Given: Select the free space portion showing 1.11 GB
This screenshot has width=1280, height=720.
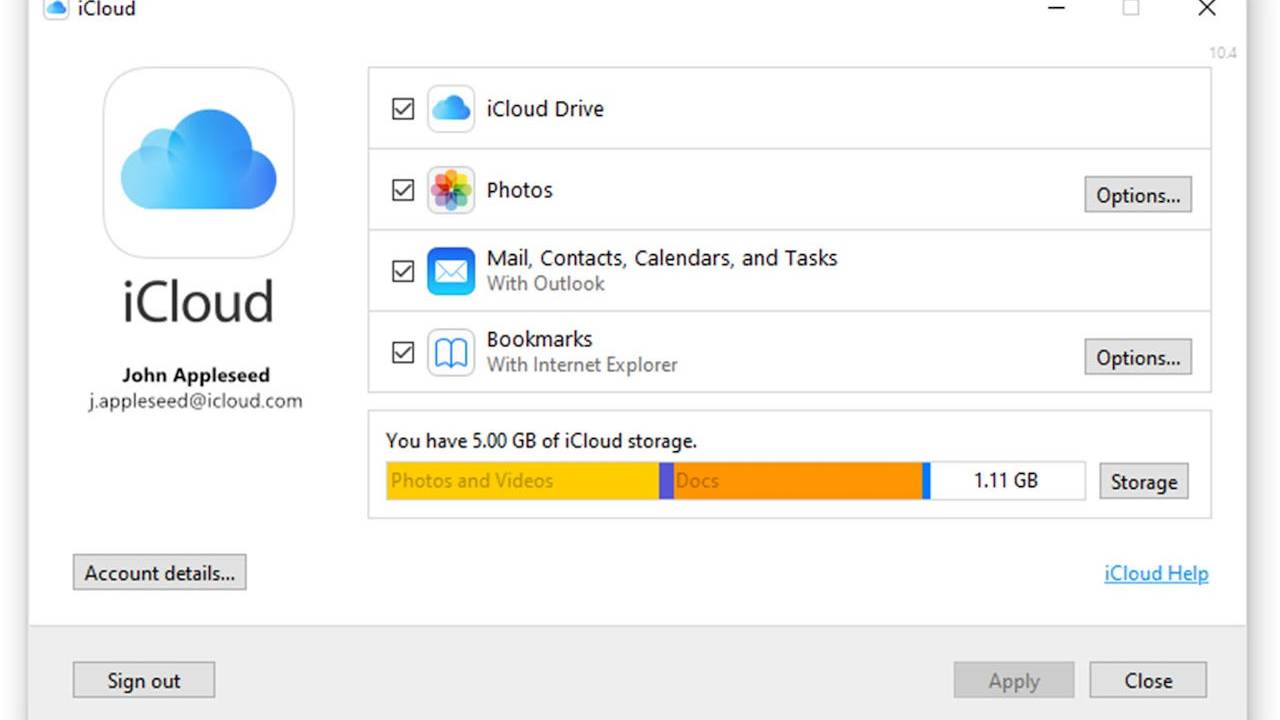Looking at the screenshot, I should point(1005,481).
